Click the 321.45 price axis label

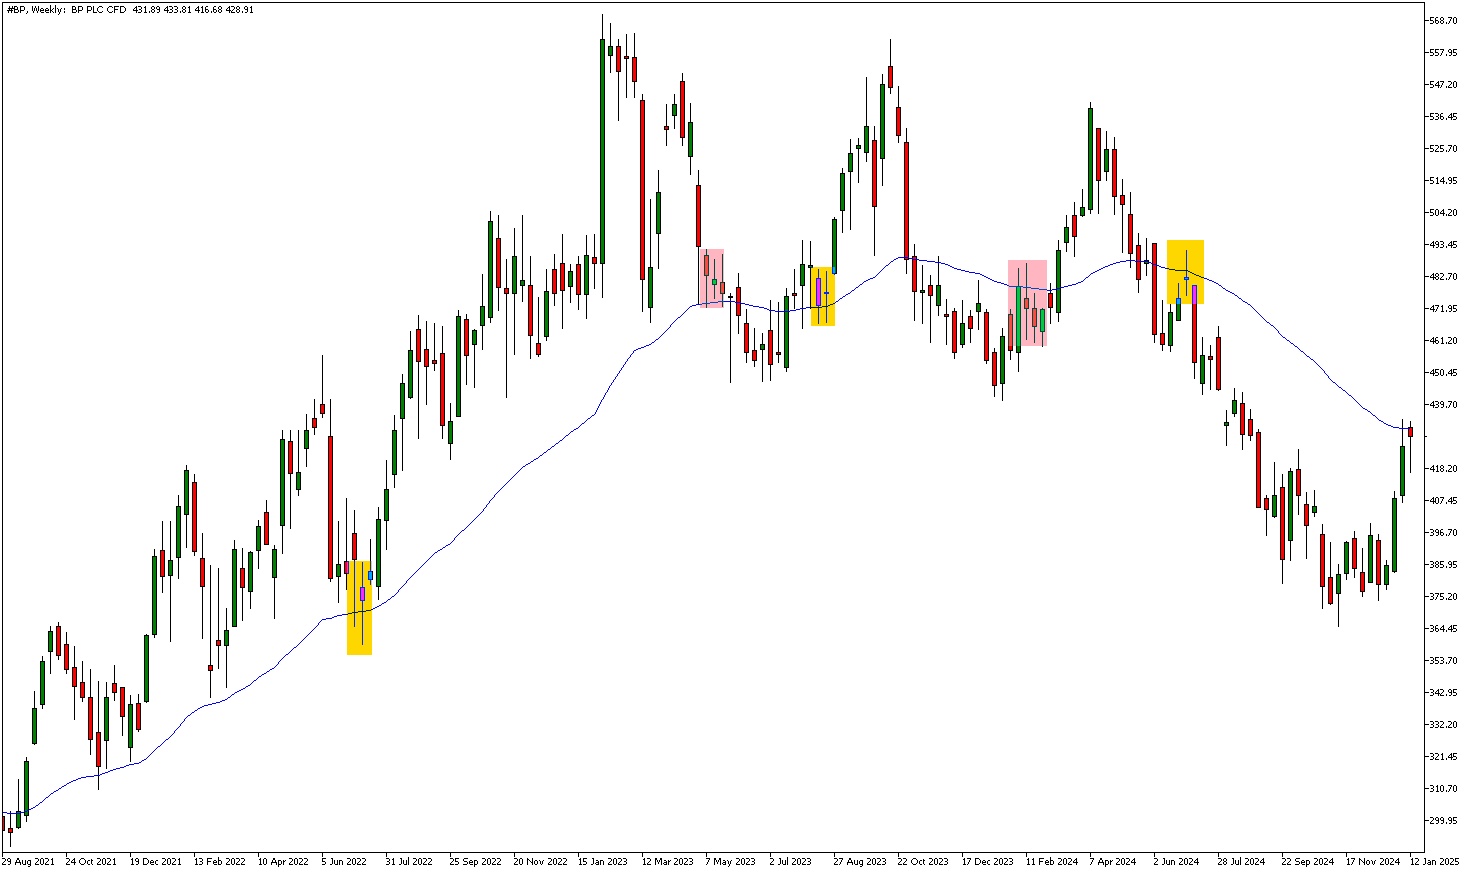pyautogui.click(x=1444, y=757)
